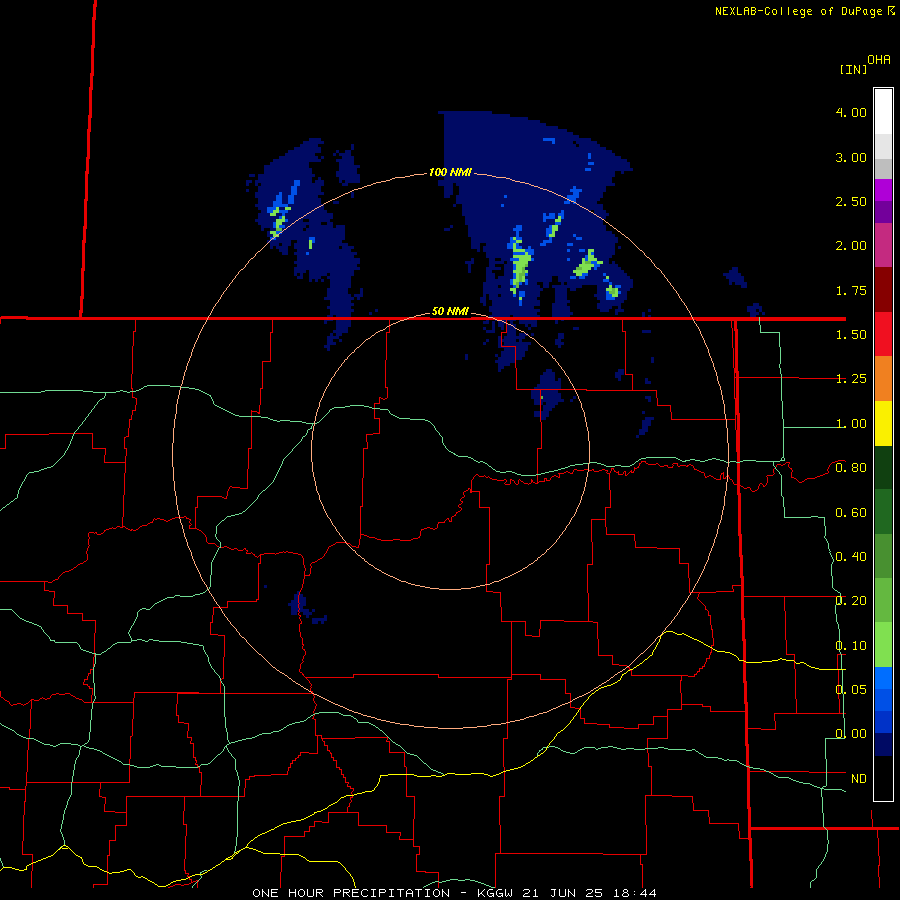This screenshot has height=900, width=900.
Task: Pick the bright magenta legend swatch
Action: click(883, 190)
